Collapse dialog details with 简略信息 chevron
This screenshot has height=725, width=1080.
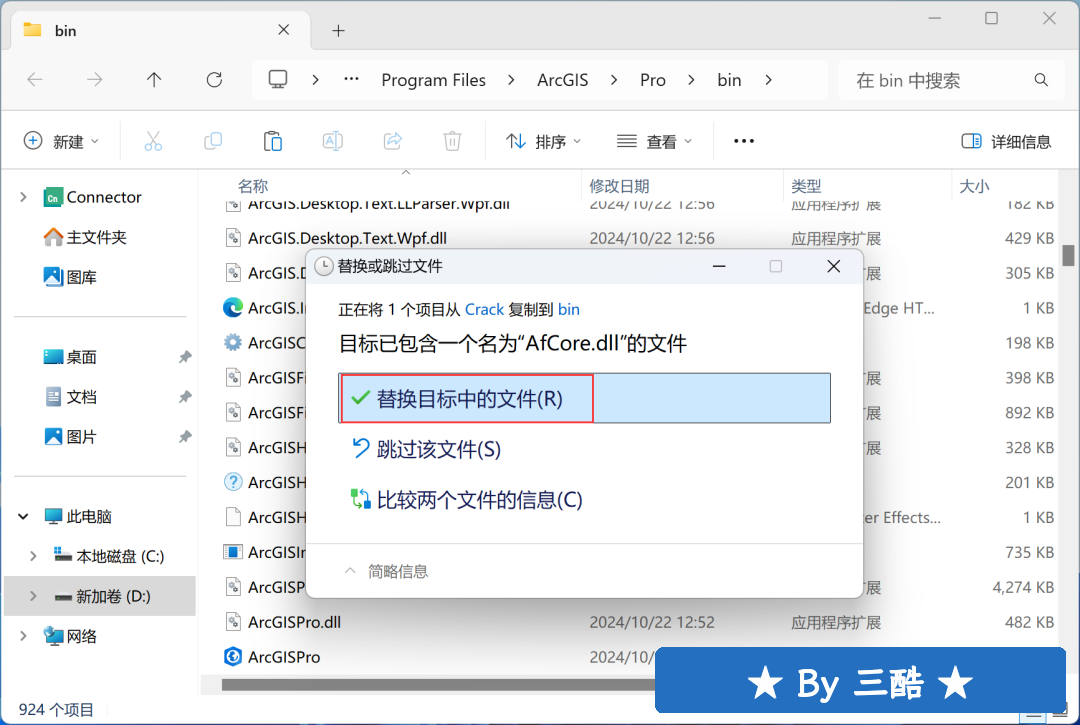[350, 571]
